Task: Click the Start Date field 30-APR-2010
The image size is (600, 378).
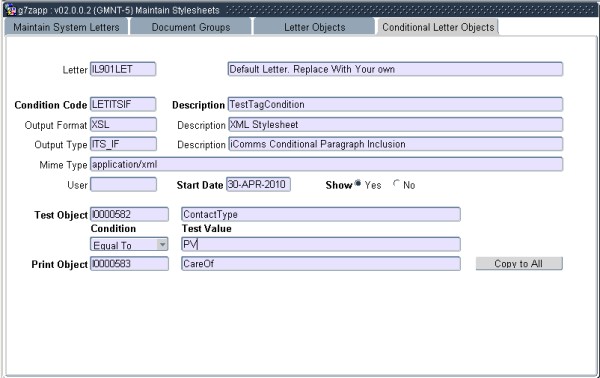Action: [x=258, y=184]
